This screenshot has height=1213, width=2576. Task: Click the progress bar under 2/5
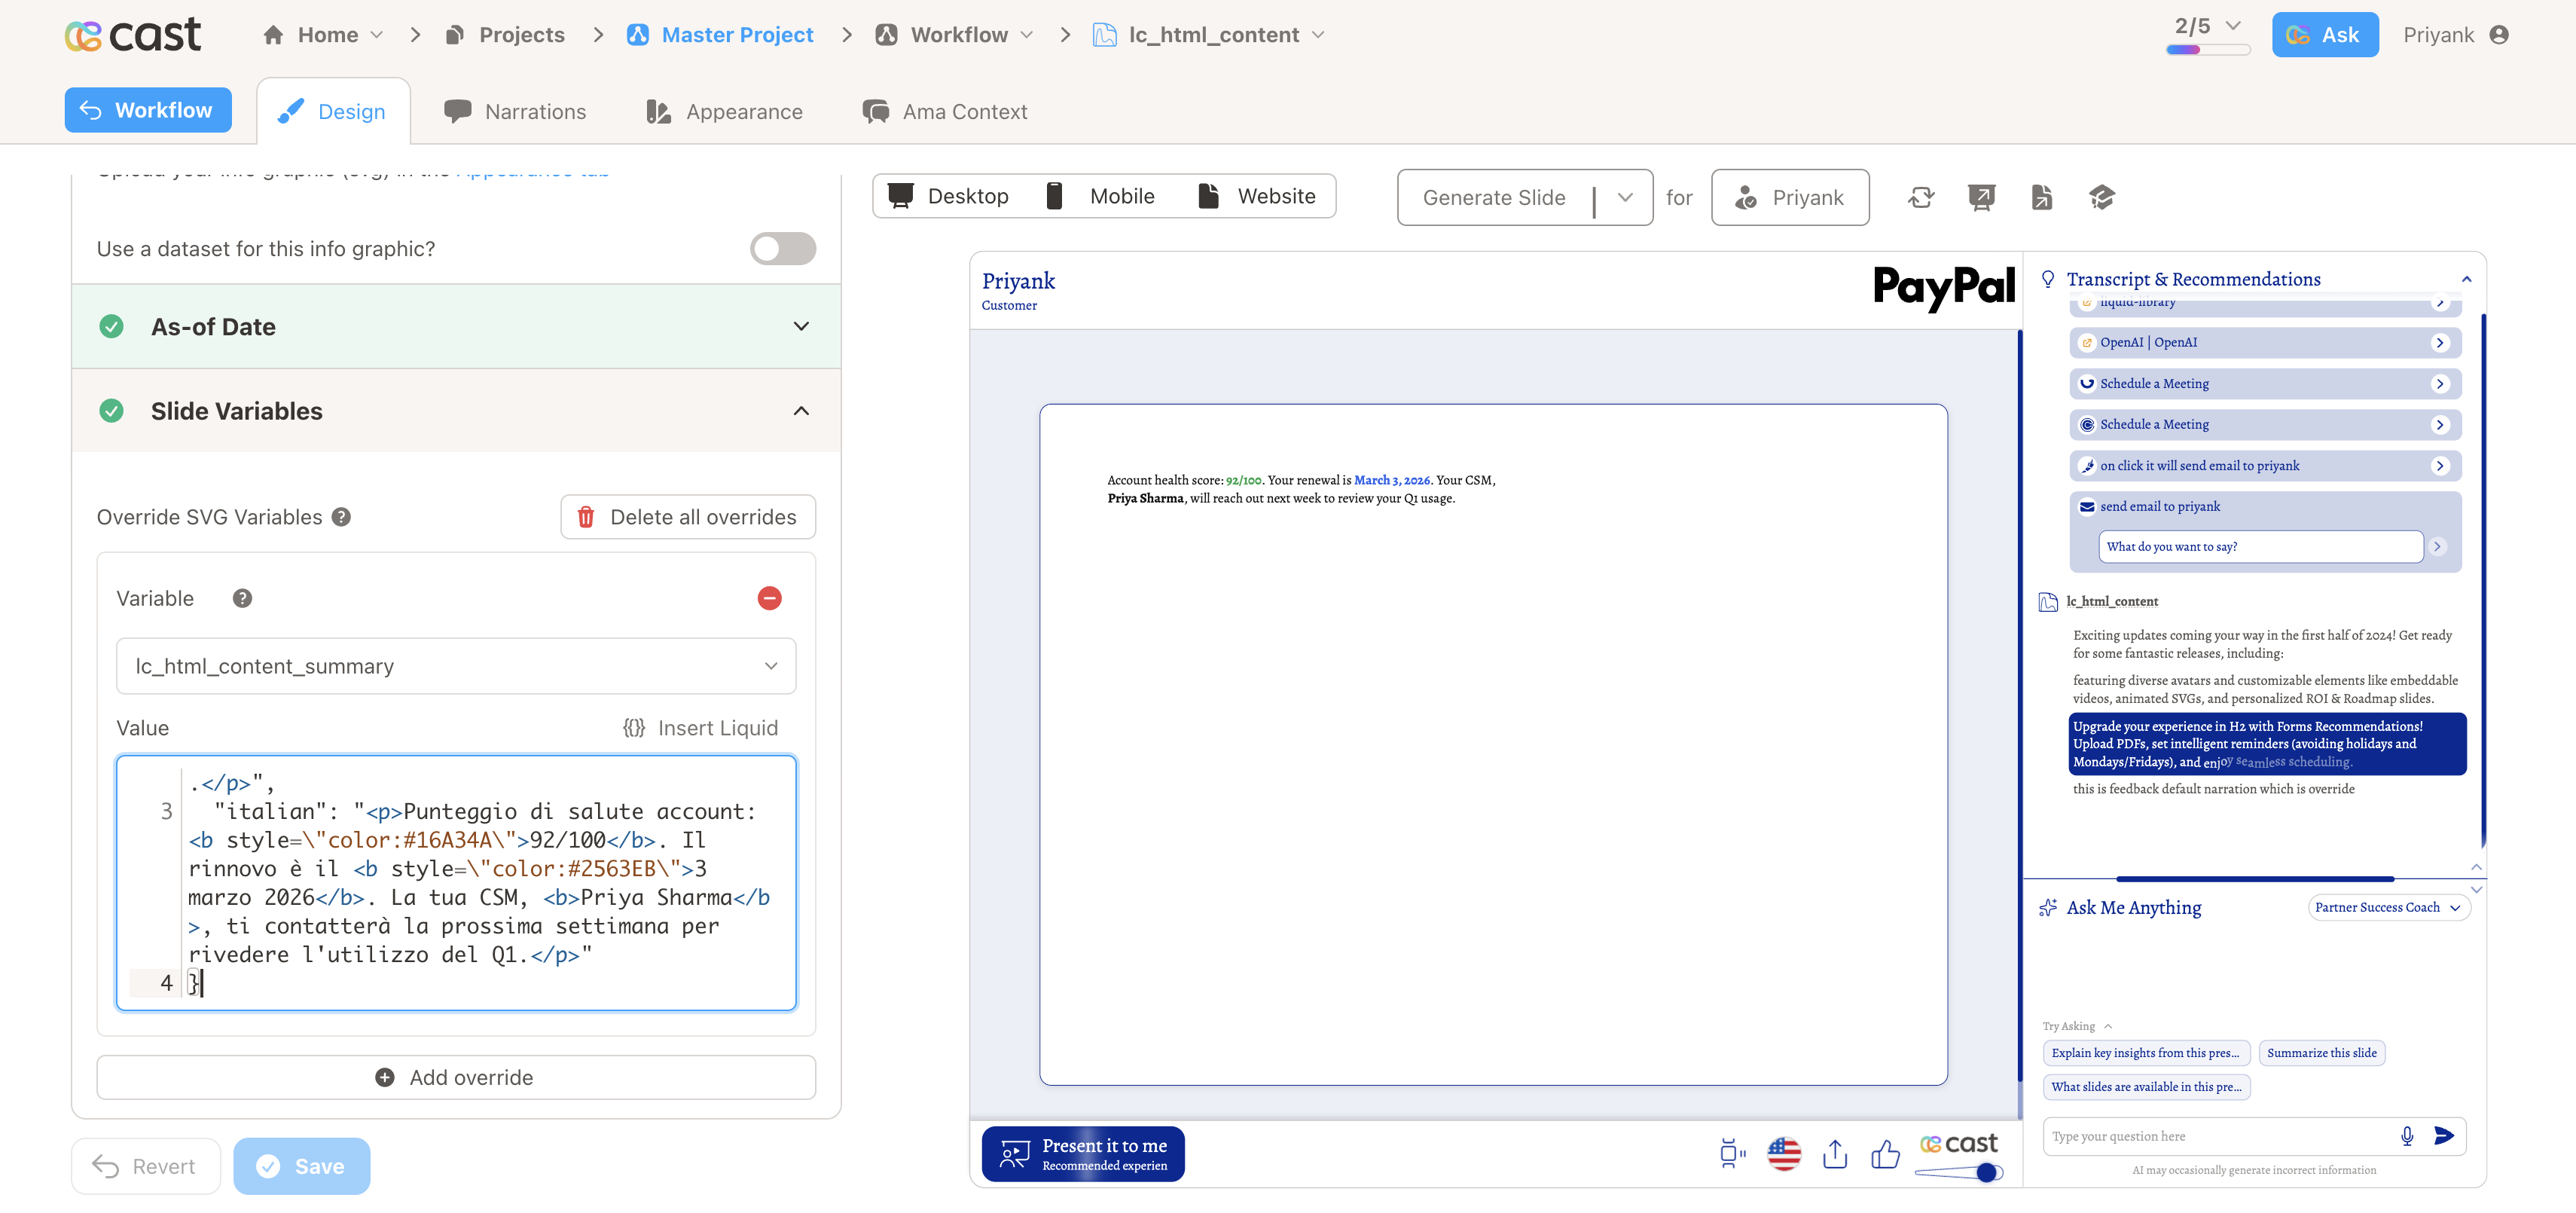2207,50
